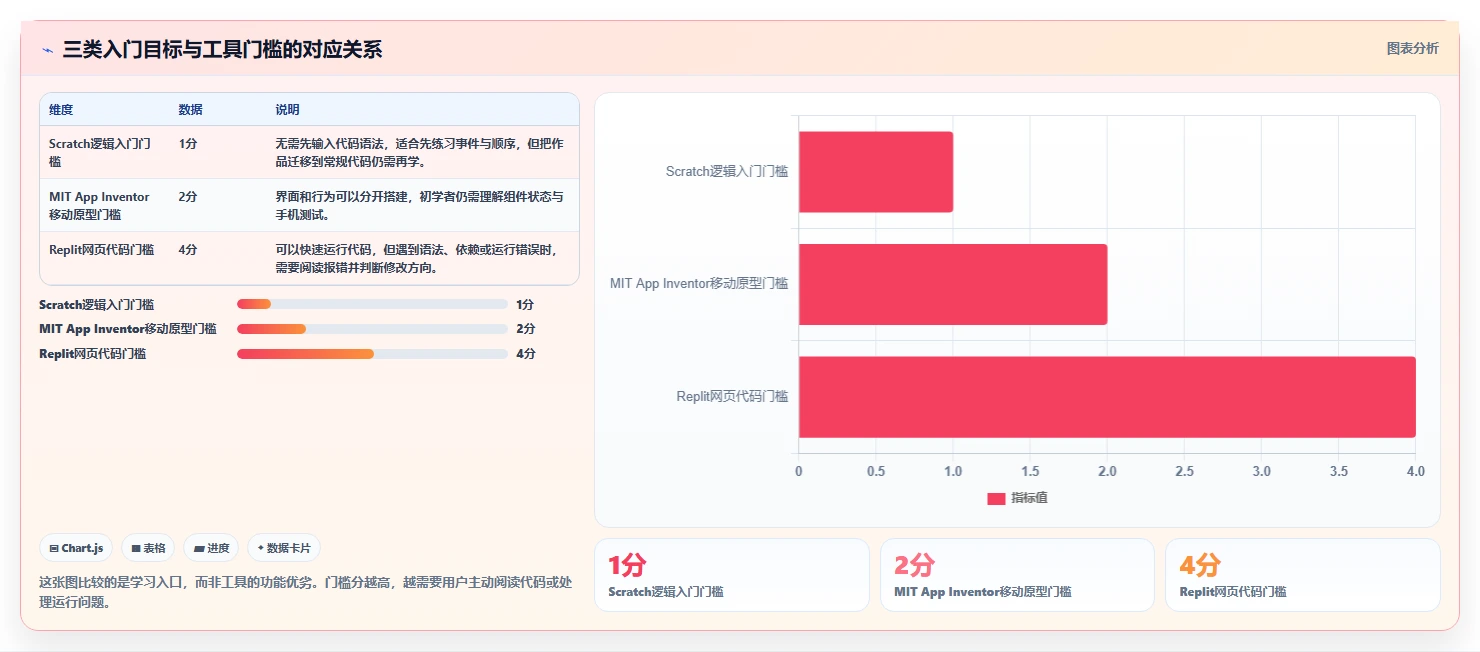Toggle the 指标值 legend swatch
The height and width of the screenshot is (652, 1480).
[x=996, y=498]
